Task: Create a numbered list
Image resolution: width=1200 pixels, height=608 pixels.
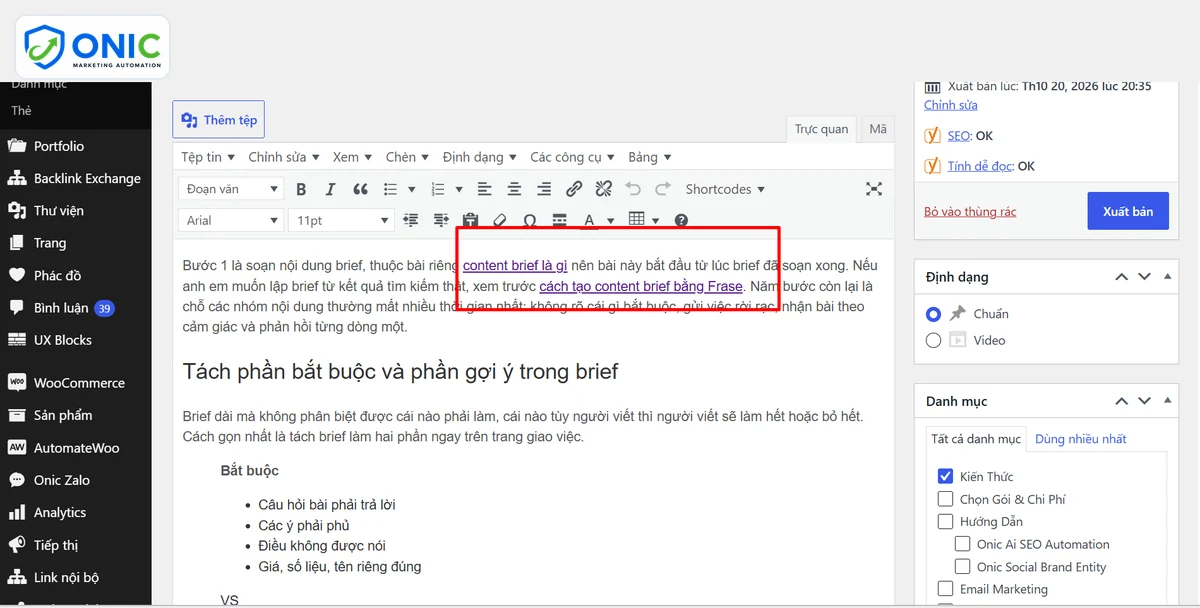Action: (x=437, y=189)
